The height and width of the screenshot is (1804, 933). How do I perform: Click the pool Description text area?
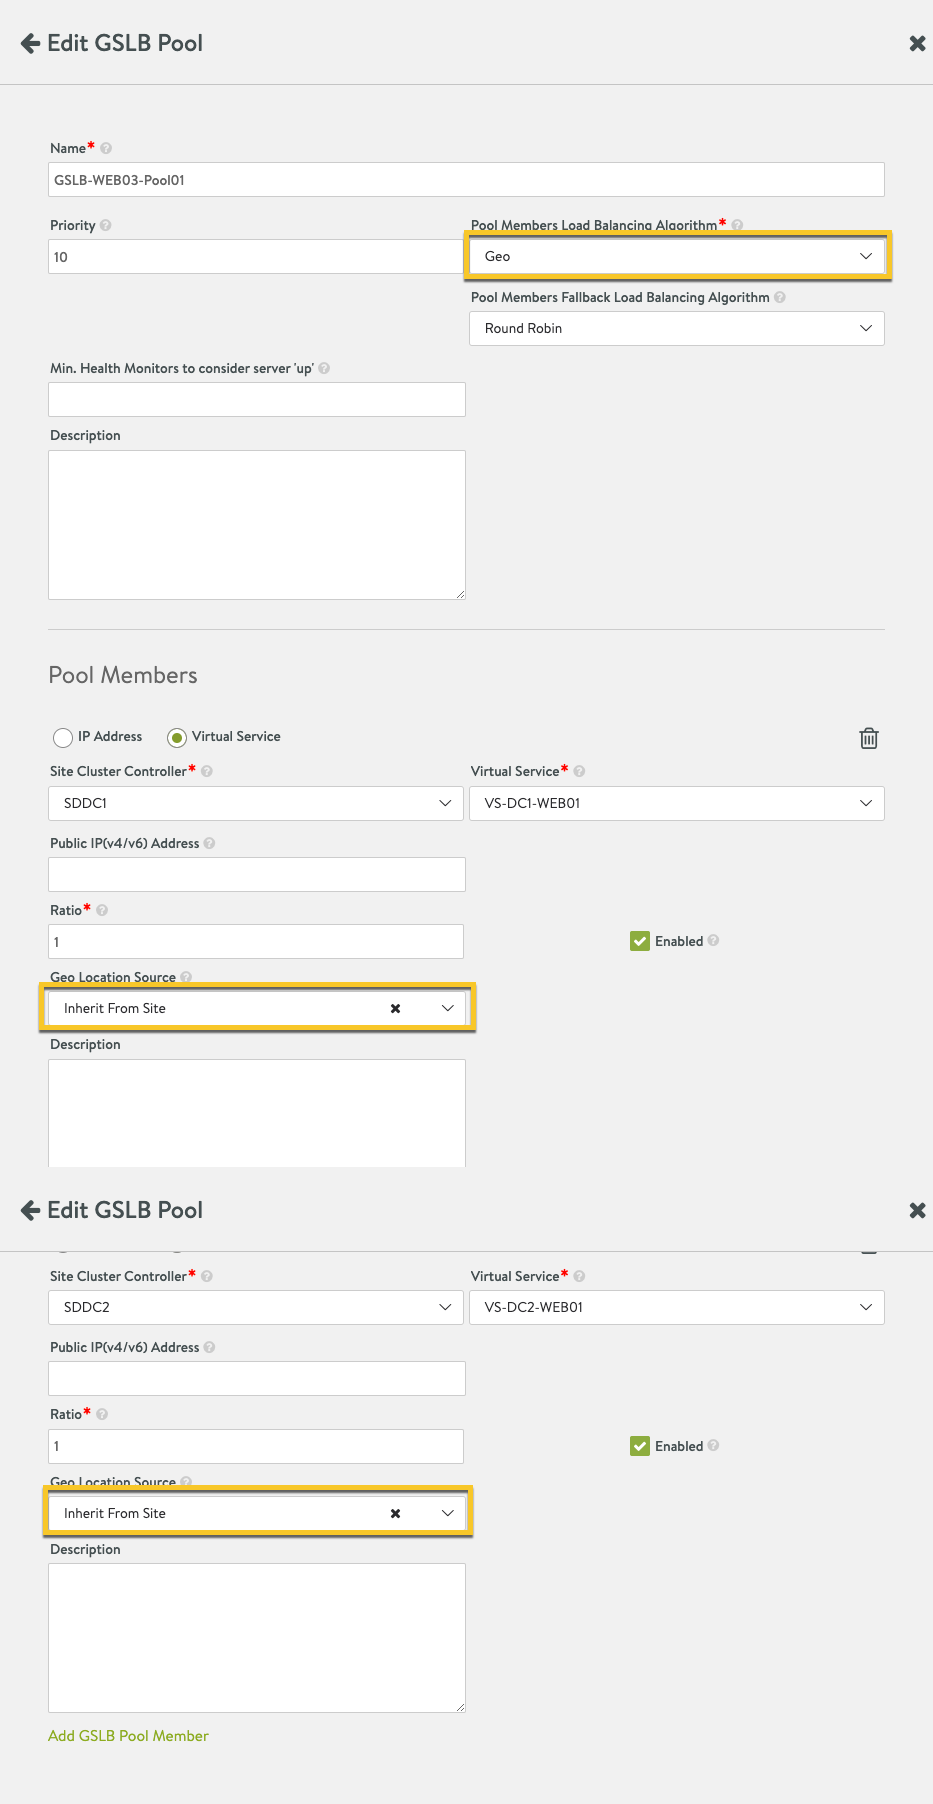[x=257, y=525]
